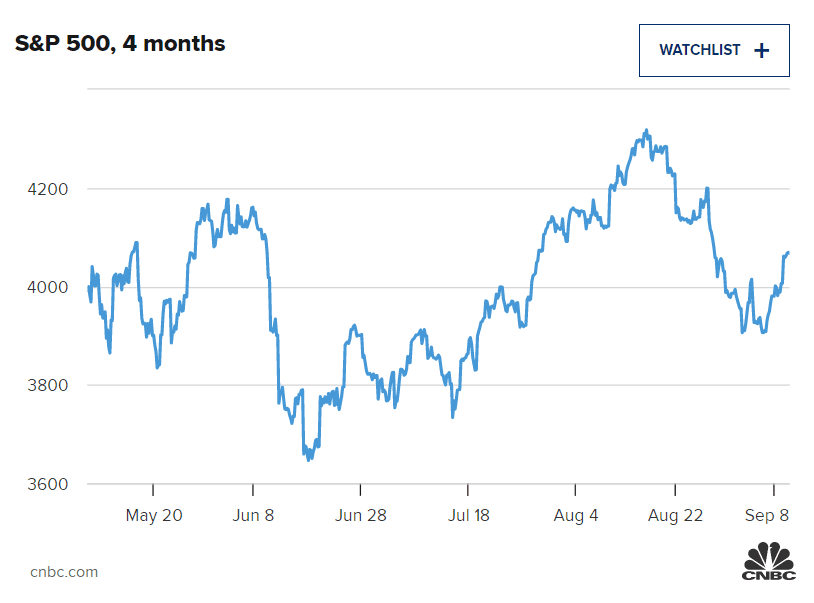Screen dimensions: 814x603
Task: Select the 3600 y-axis value
Action: (x=50, y=484)
